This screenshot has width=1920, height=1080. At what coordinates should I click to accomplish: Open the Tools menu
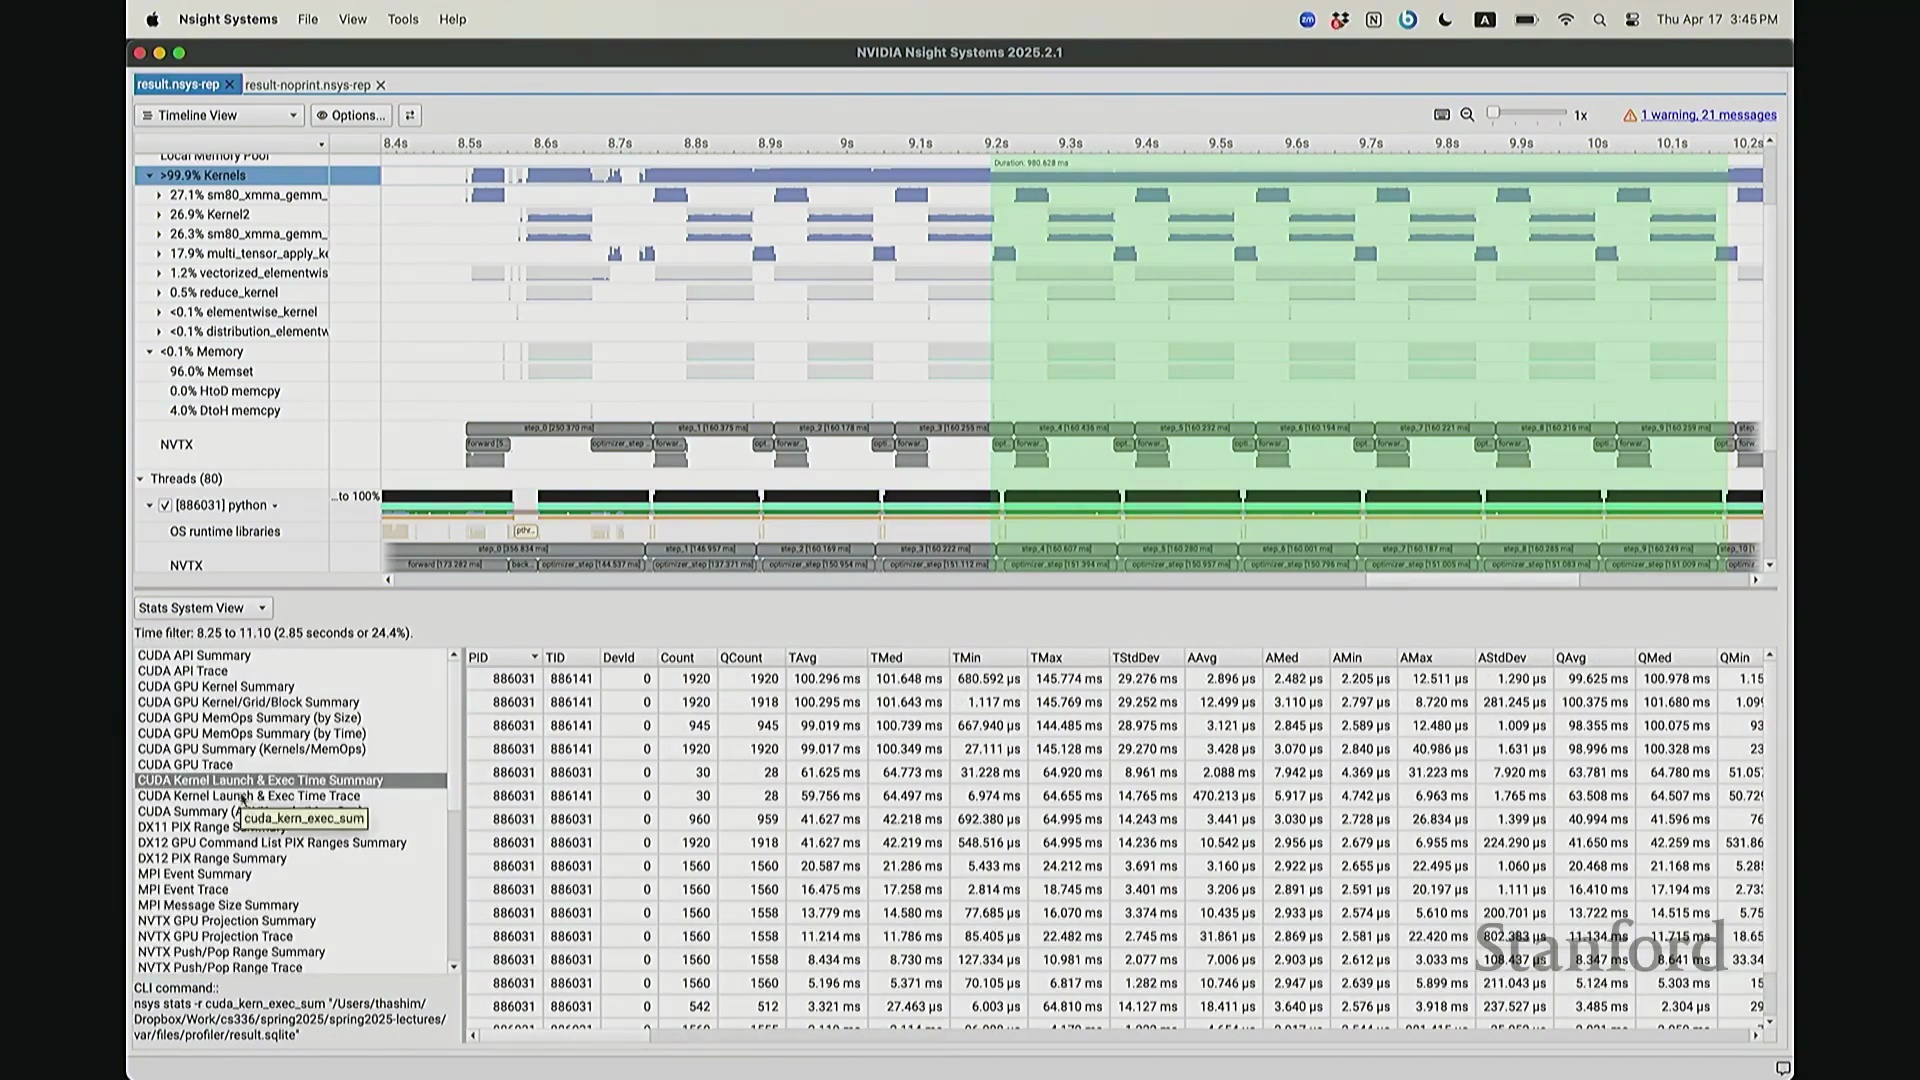pyautogui.click(x=403, y=19)
